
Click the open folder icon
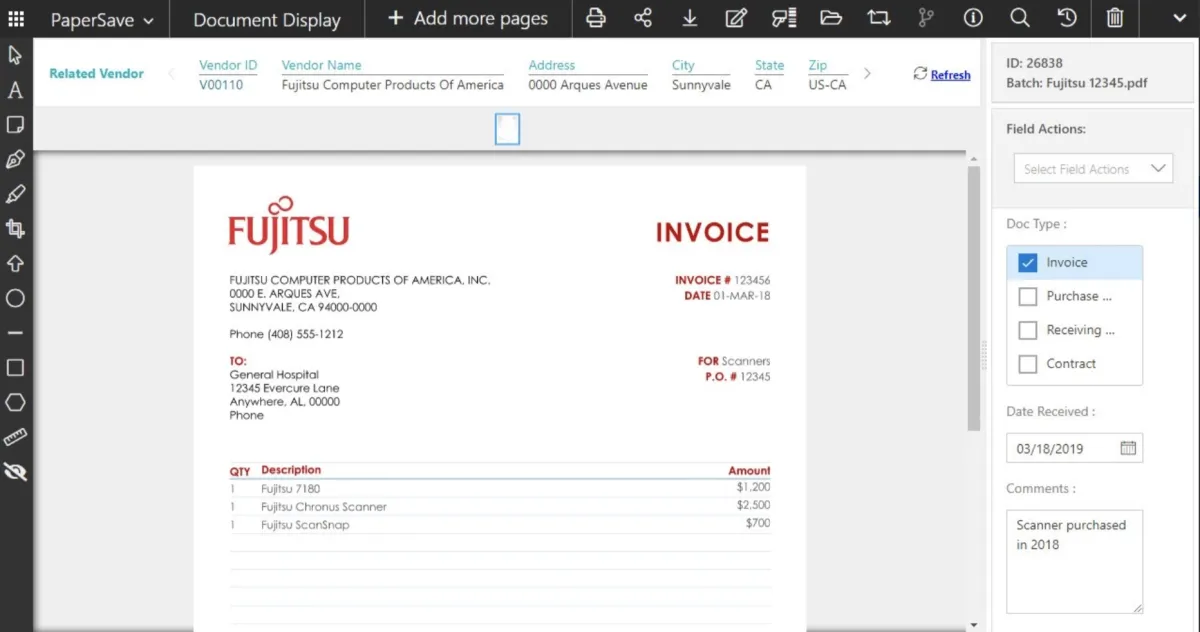pos(831,18)
